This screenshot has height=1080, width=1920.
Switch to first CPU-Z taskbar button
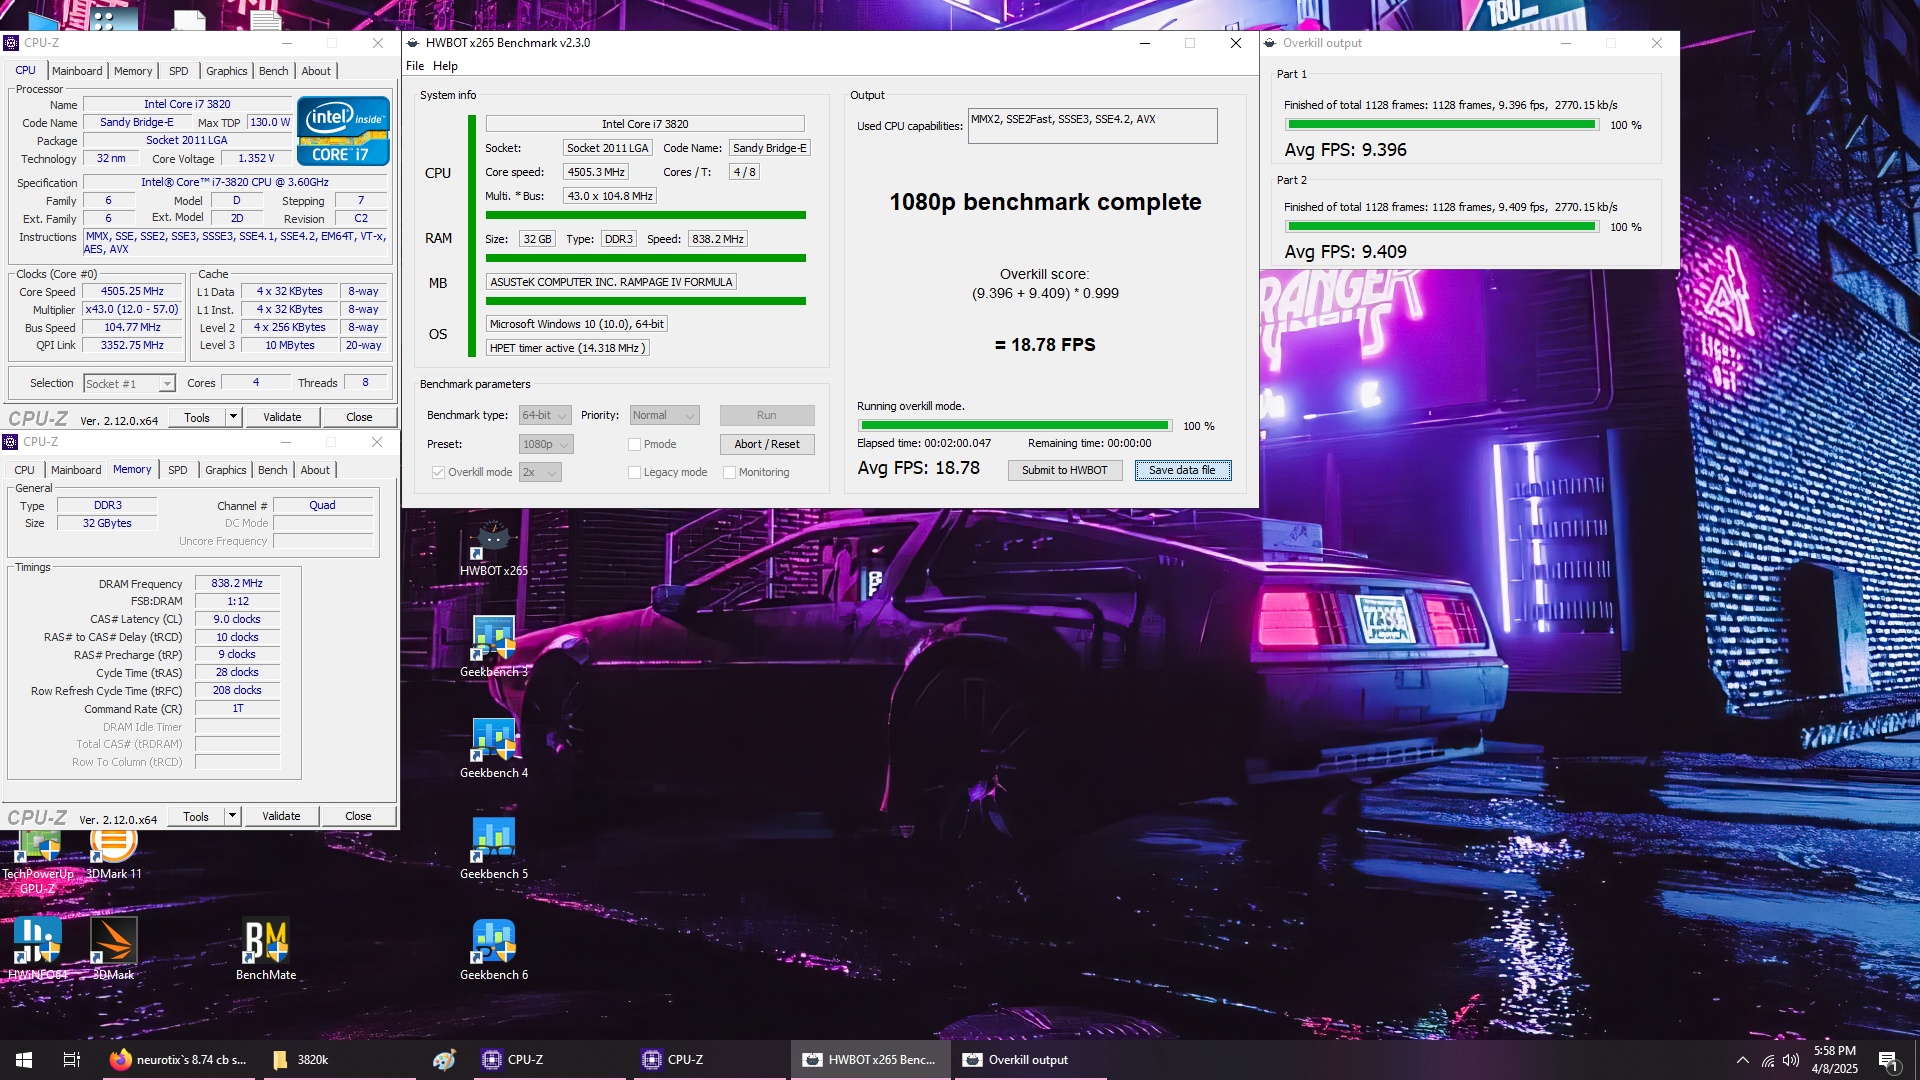pyautogui.click(x=552, y=1060)
